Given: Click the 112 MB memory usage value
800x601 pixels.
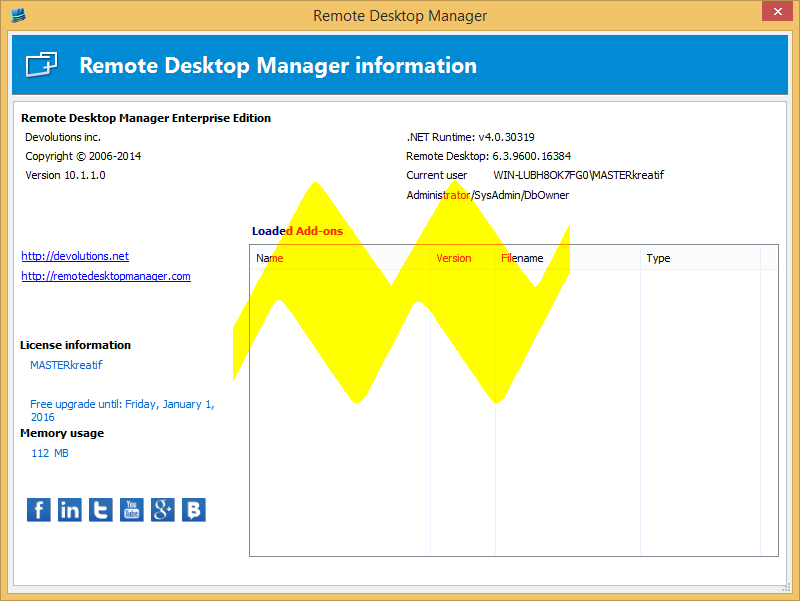Looking at the screenshot, I should coord(50,453).
